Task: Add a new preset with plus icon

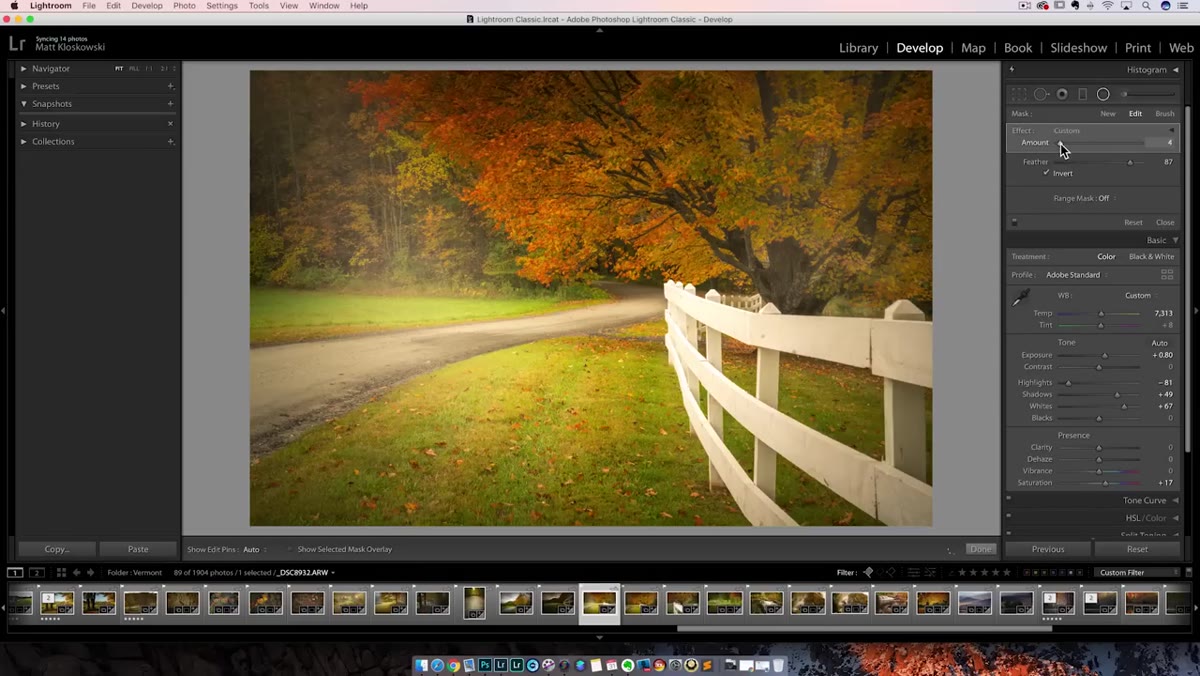Action: tap(170, 86)
